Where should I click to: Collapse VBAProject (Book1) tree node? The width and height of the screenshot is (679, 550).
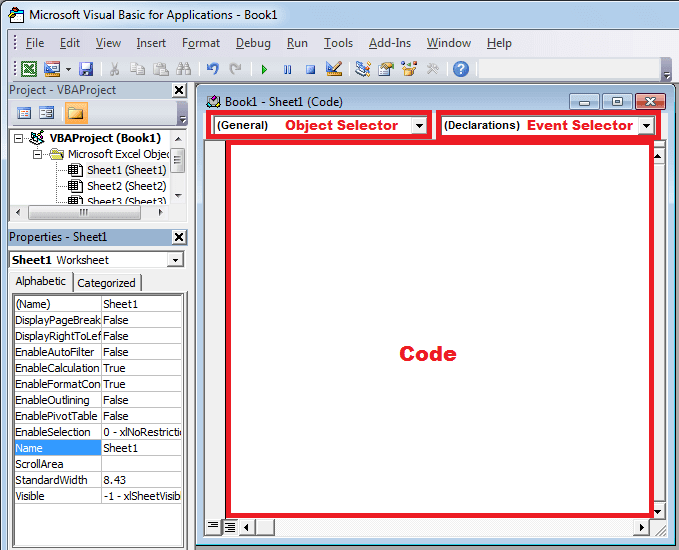pos(18,139)
